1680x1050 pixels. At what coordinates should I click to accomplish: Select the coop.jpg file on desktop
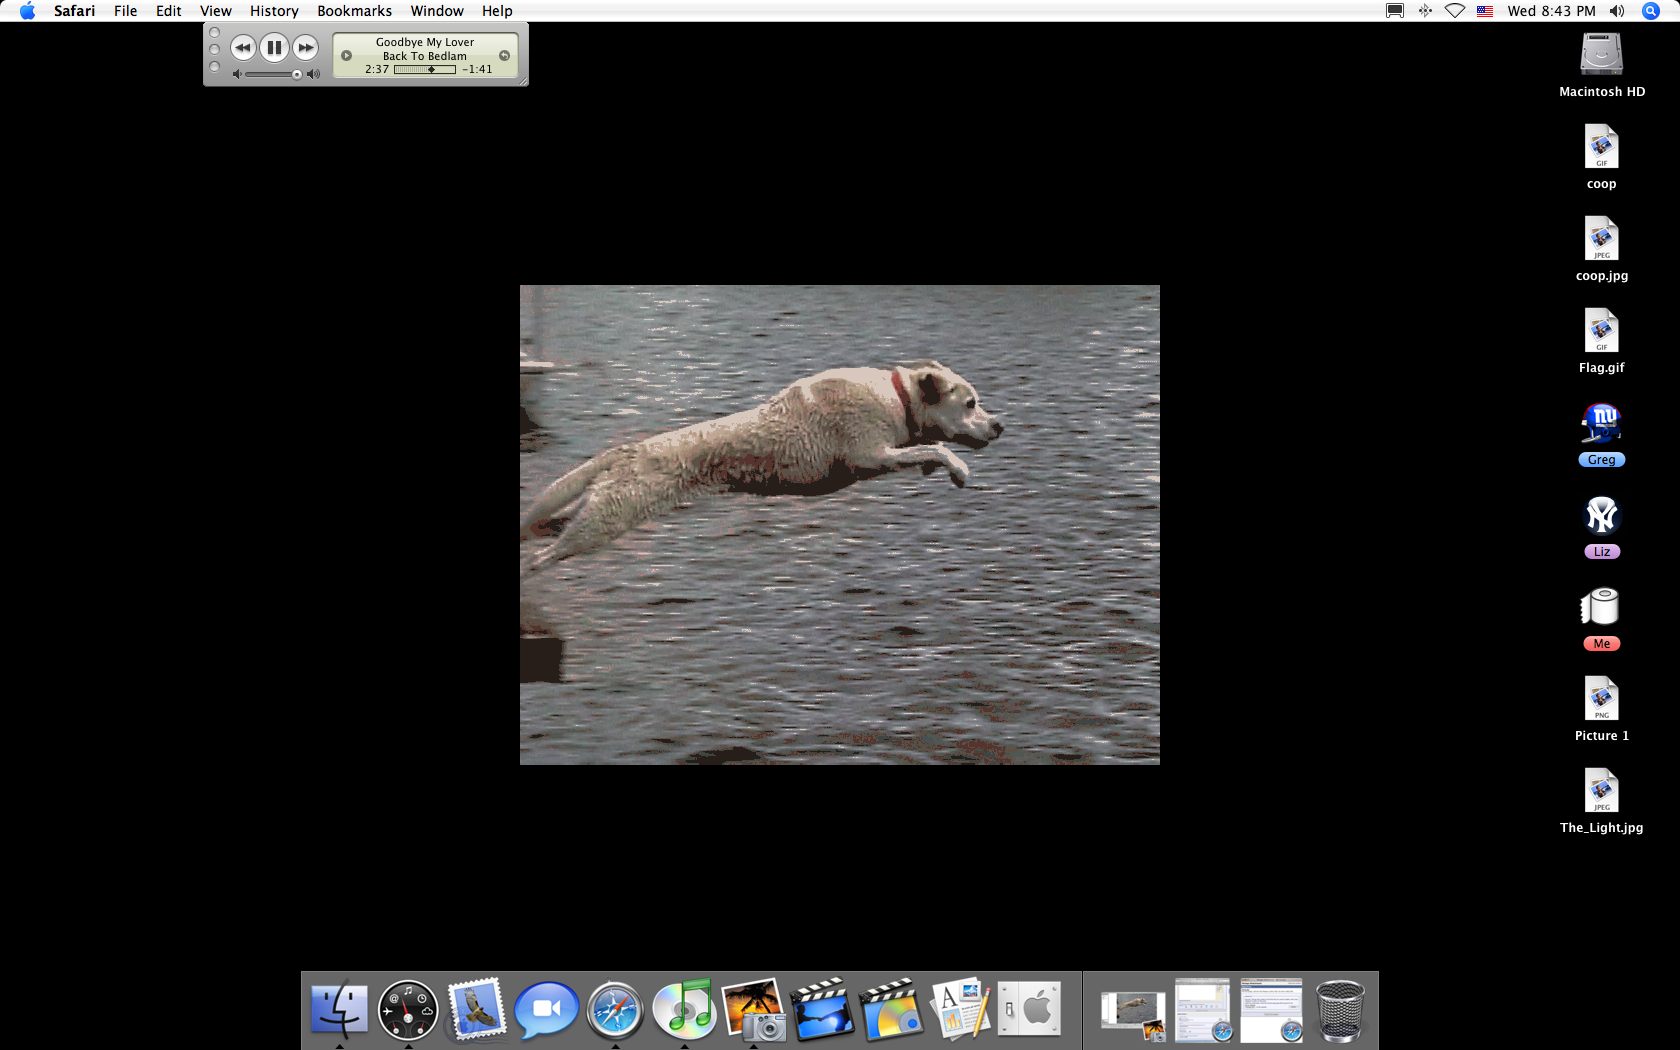pos(1601,239)
